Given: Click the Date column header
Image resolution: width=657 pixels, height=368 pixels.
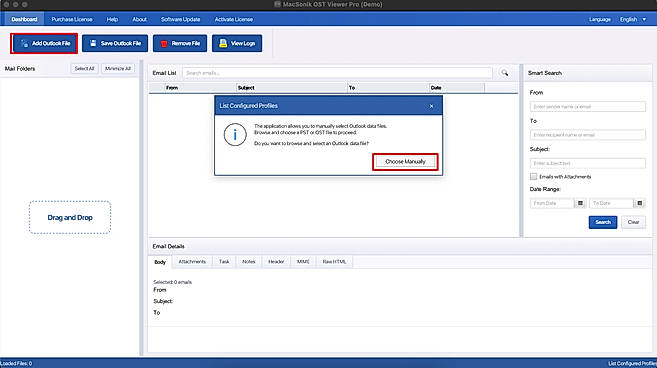Looking at the screenshot, I should click(x=457, y=88).
